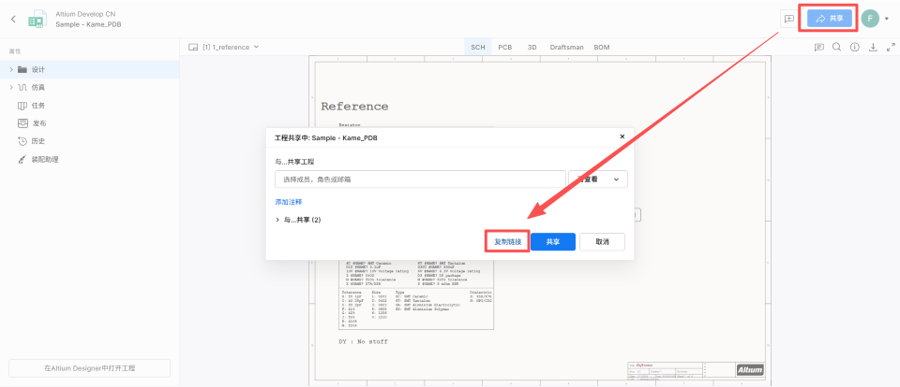This screenshot has height=387, width=900.
Task: Click the fullscreen expand icon
Action: pyautogui.click(x=891, y=47)
